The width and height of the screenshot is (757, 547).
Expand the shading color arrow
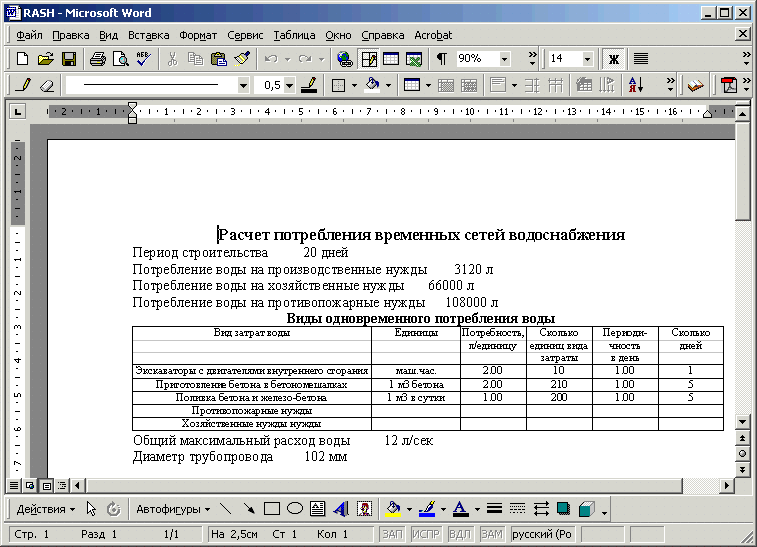(388, 86)
